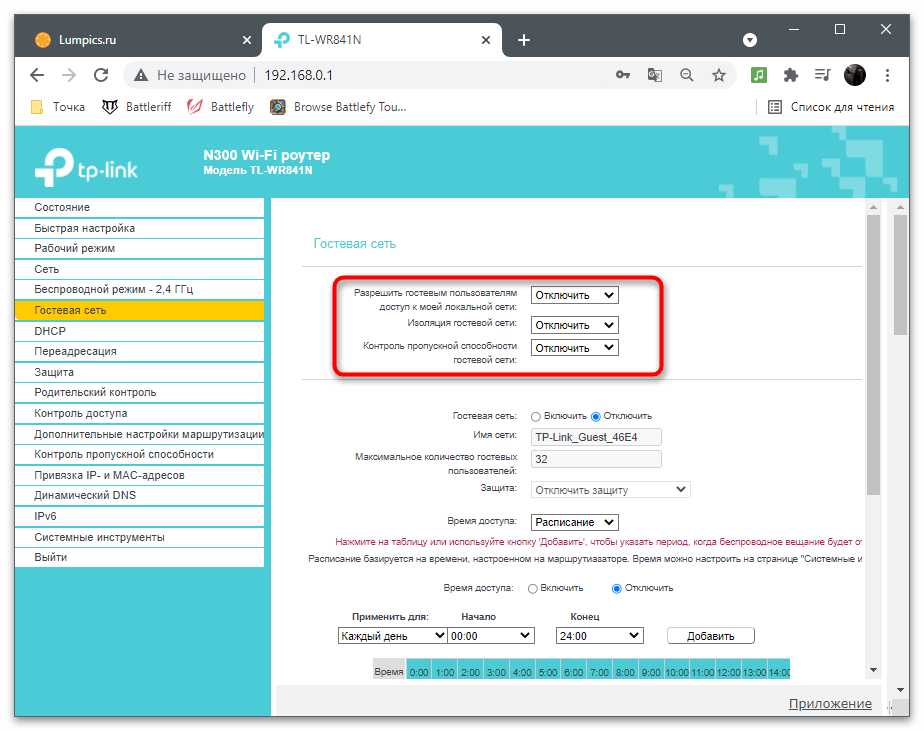Click the Имя сети input field
The width and height of the screenshot is (924, 731).
pyautogui.click(x=596, y=437)
